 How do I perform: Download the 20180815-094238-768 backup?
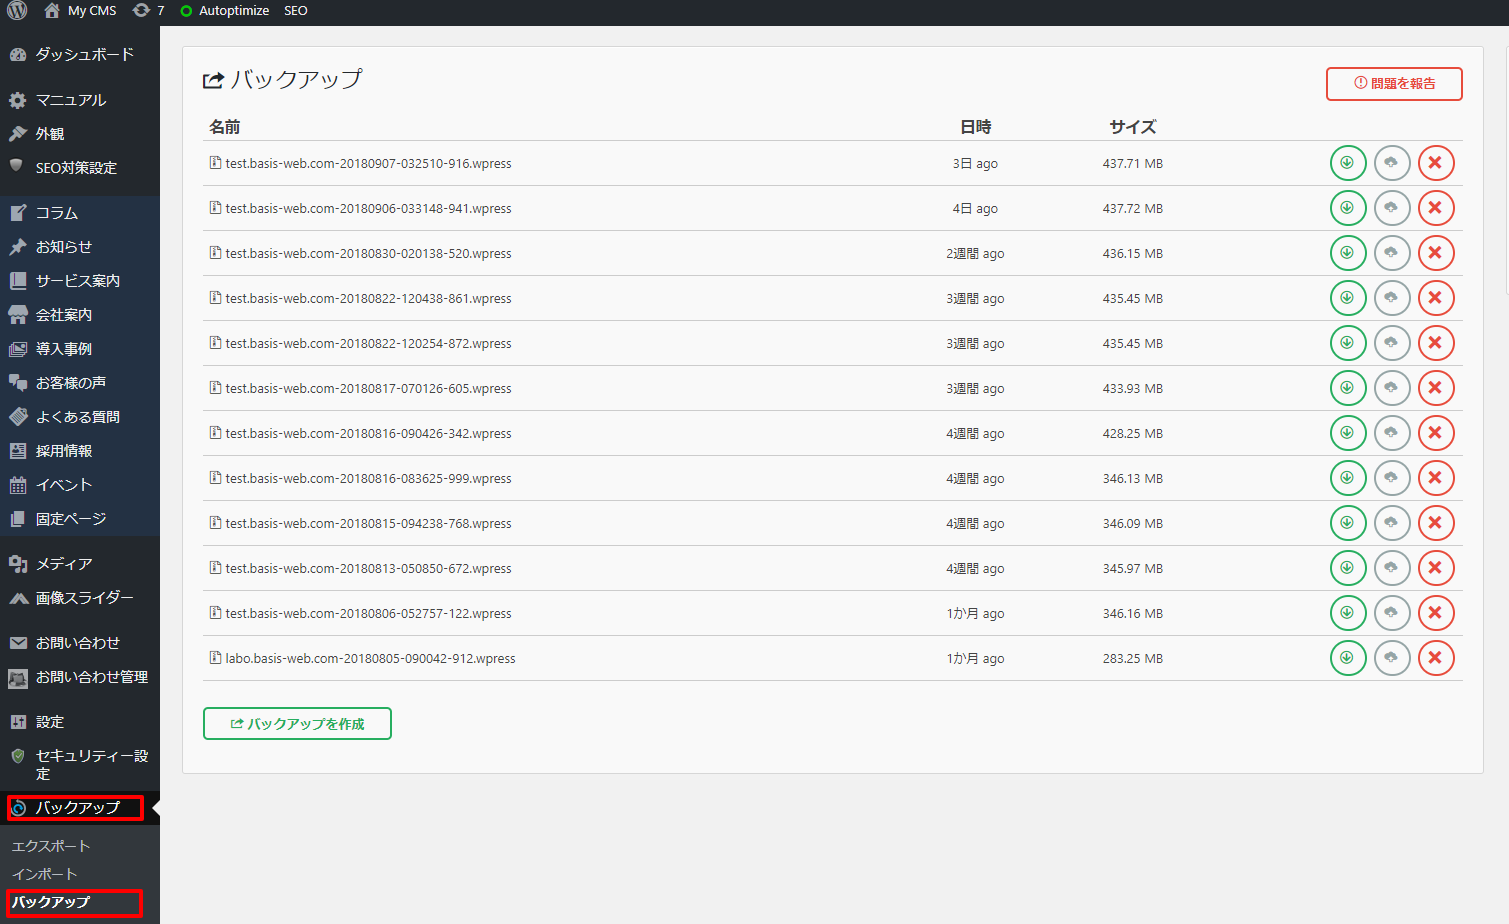1348,523
